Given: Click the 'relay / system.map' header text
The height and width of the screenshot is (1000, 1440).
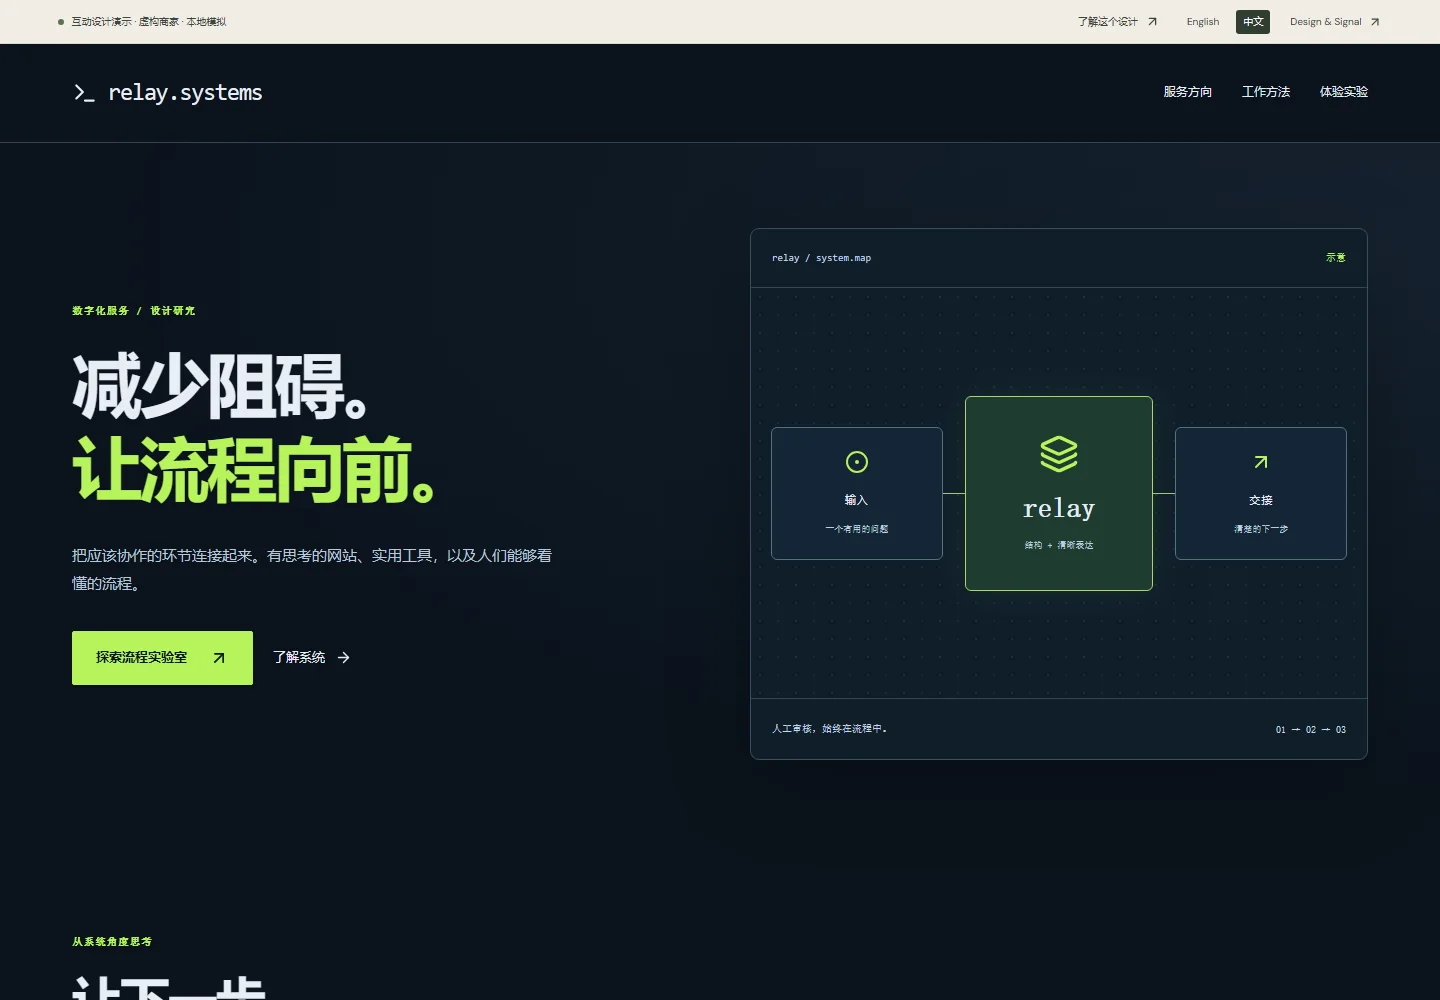Looking at the screenshot, I should [821, 258].
